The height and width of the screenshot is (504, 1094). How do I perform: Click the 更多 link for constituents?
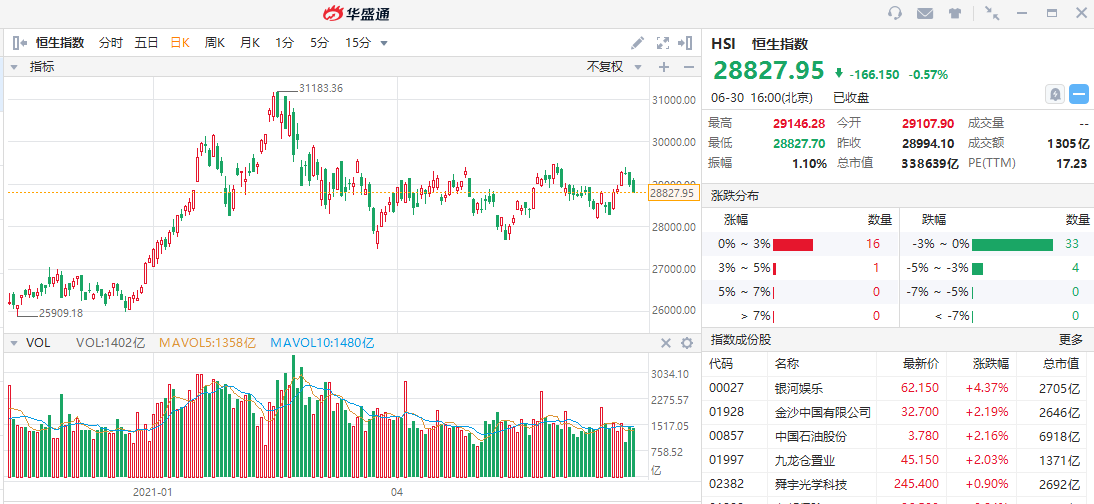tap(1071, 340)
